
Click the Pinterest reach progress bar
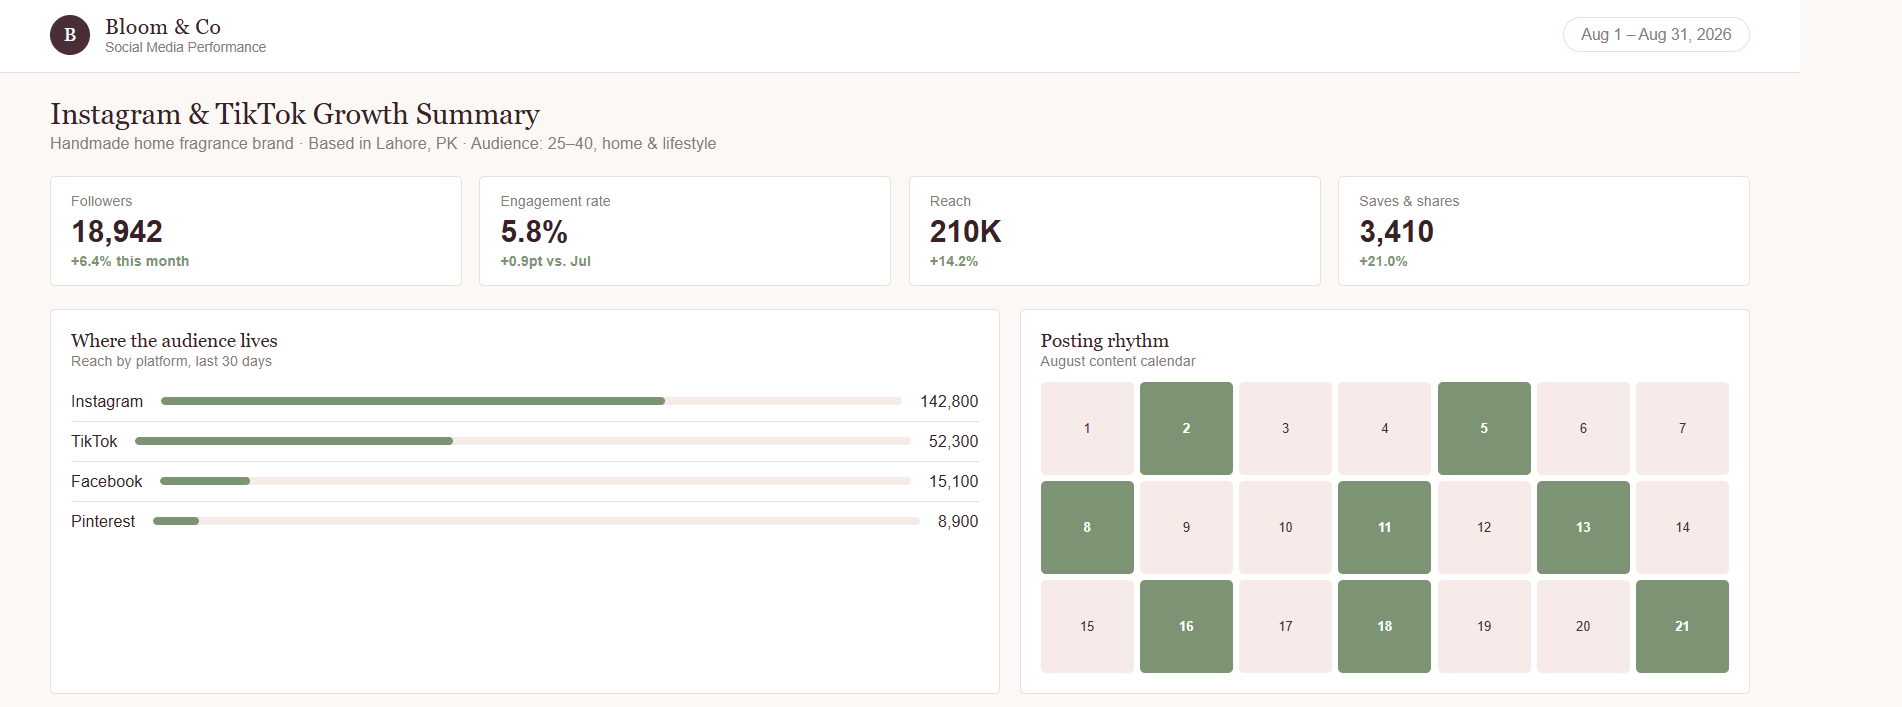coord(536,521)
